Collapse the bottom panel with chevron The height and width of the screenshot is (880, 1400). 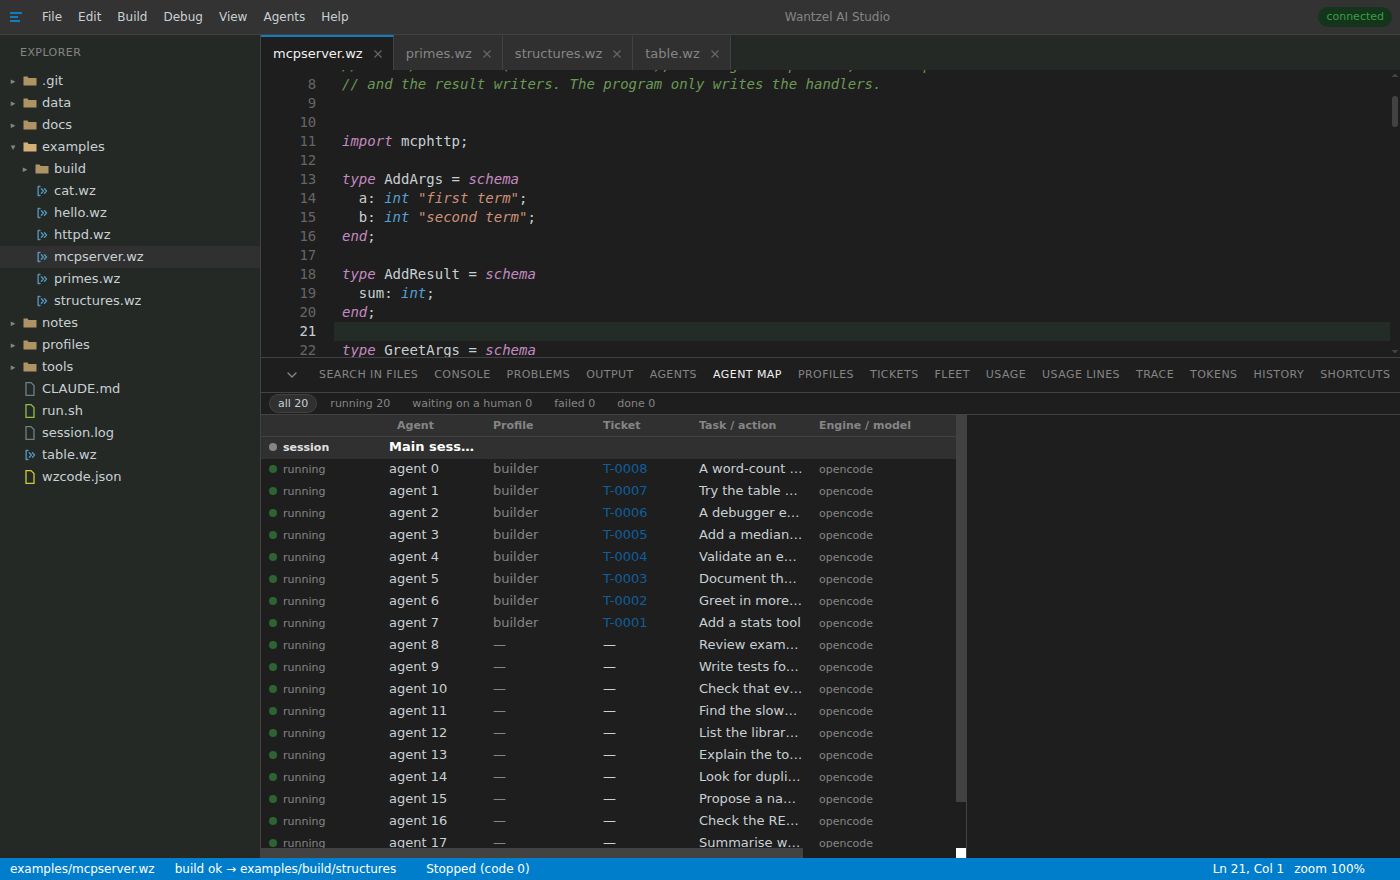[292, 375]
